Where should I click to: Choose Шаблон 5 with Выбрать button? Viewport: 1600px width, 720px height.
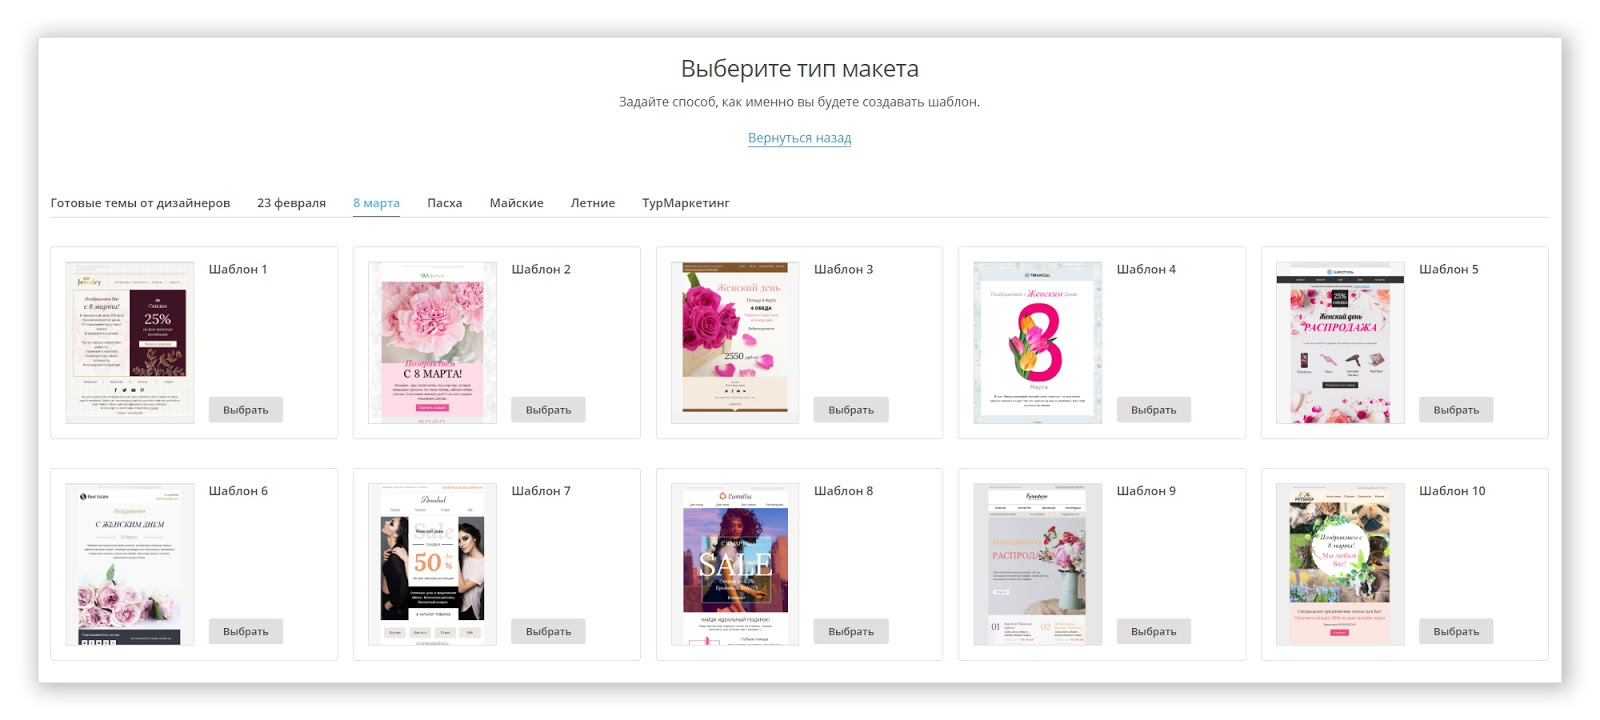pyautogui.click(x=1456, y=410)
